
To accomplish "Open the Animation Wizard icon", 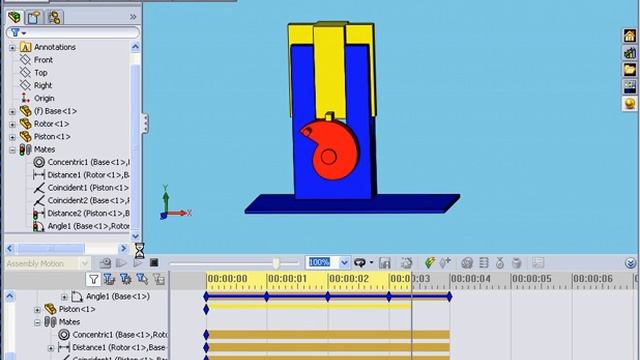I will pos(407,263).
